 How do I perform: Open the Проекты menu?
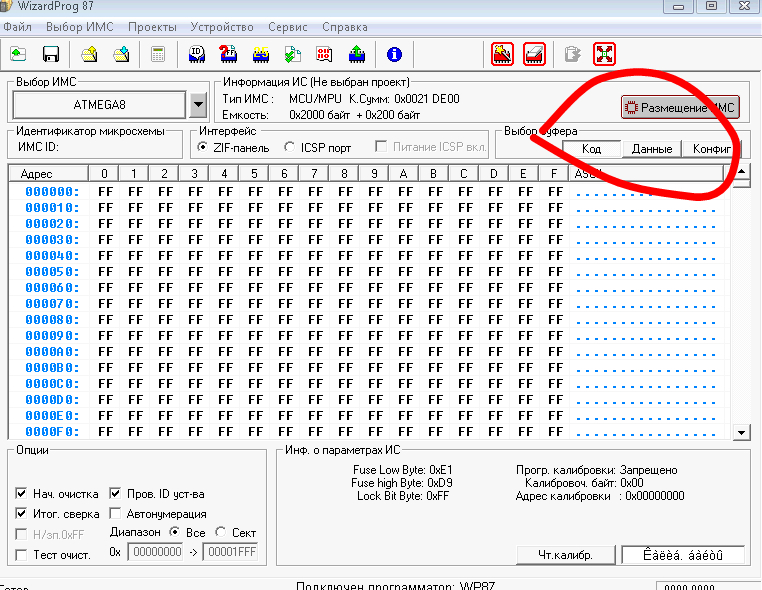(151, 27)
